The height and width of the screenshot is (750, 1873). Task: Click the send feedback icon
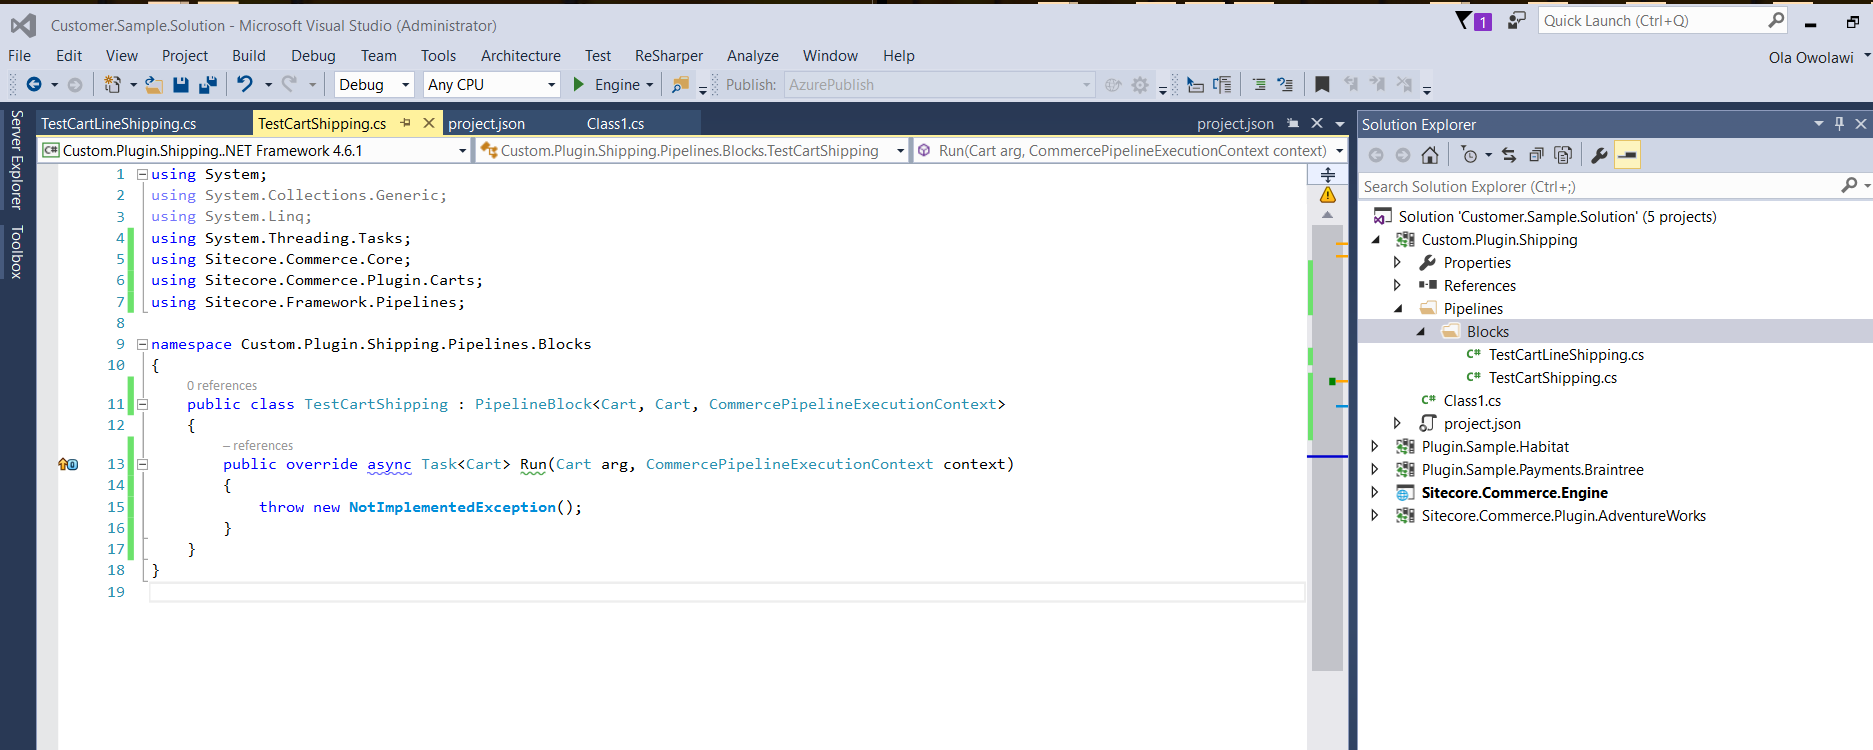1517,20
